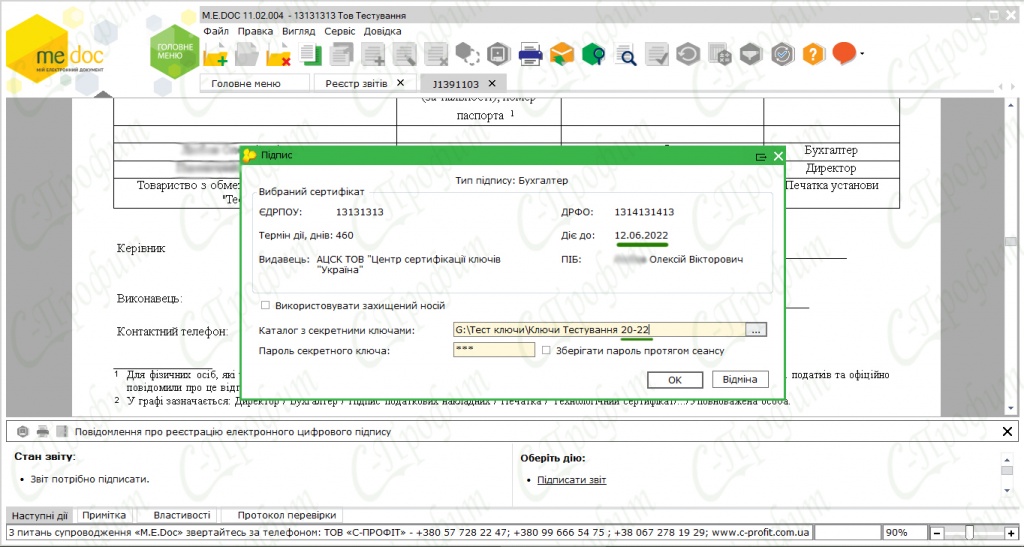The height and width of the screenshot is (547, 1024).
Task: Click the Пароль секретного ключа field
Action: 494,350
